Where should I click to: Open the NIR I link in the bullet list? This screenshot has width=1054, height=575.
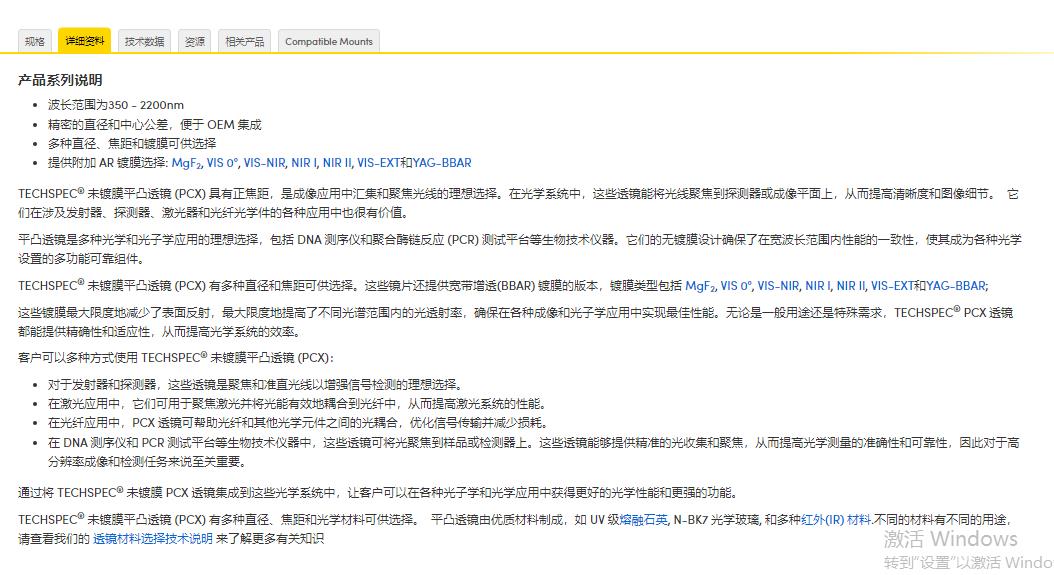point(304,163)
